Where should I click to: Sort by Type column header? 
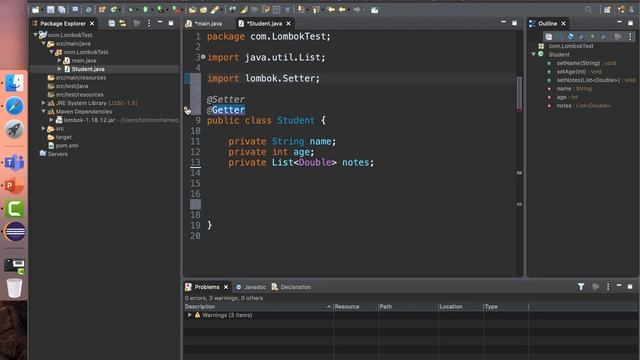(x=506, y=307)
